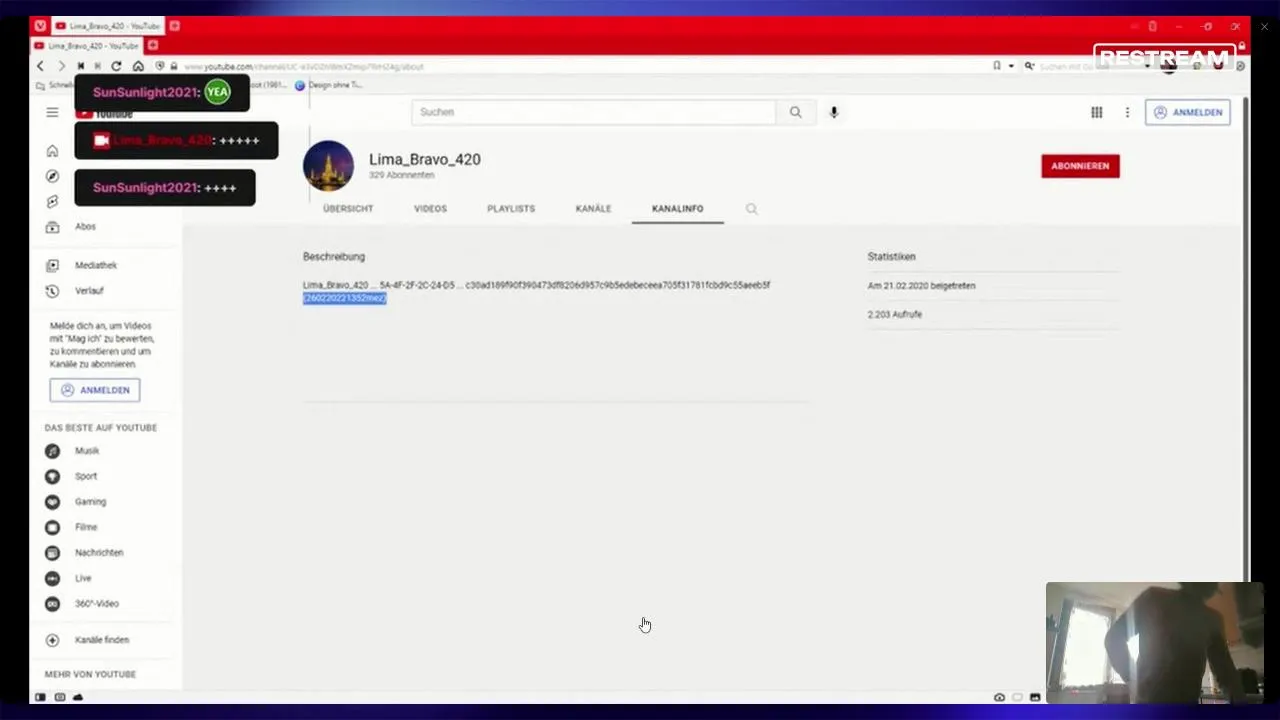Click the channel search magnifier icon
The image size is (1280, 720).
coord(752,209)
